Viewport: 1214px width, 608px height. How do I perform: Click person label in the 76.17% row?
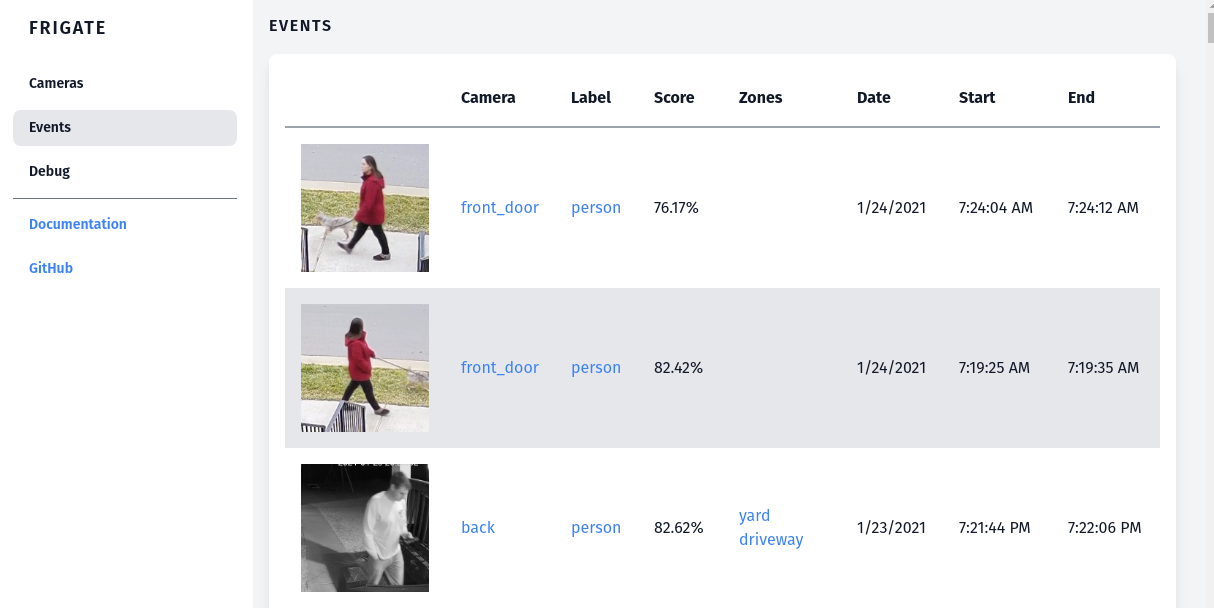(596, 208)
